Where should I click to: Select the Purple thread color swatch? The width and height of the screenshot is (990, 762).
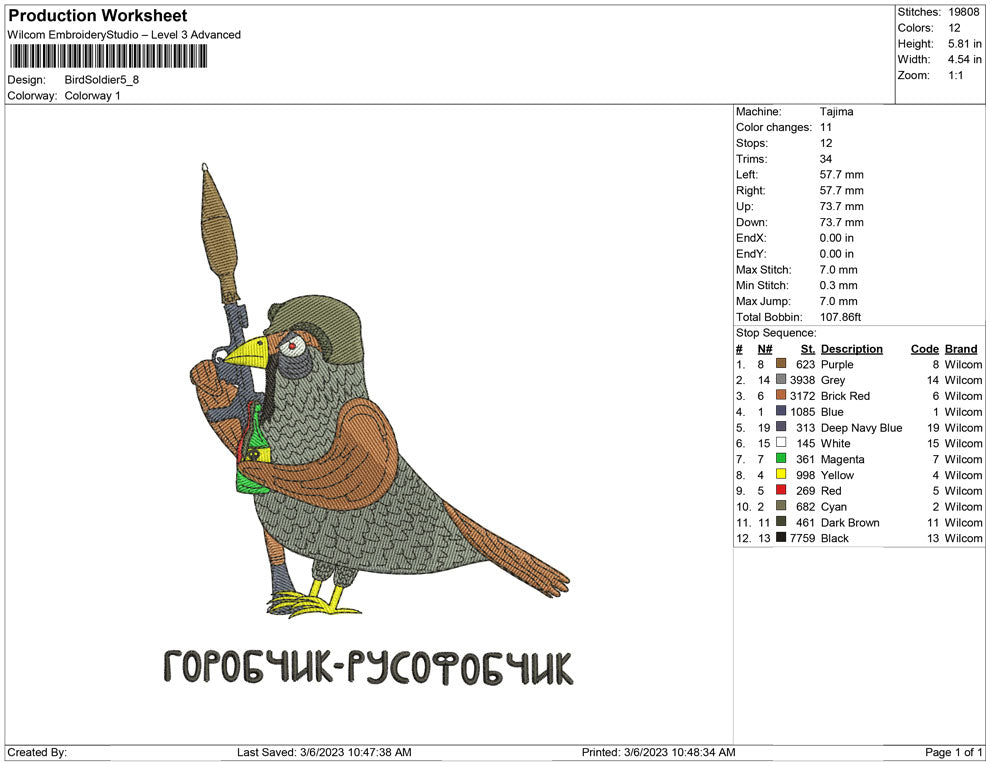(x=781, y=365)
